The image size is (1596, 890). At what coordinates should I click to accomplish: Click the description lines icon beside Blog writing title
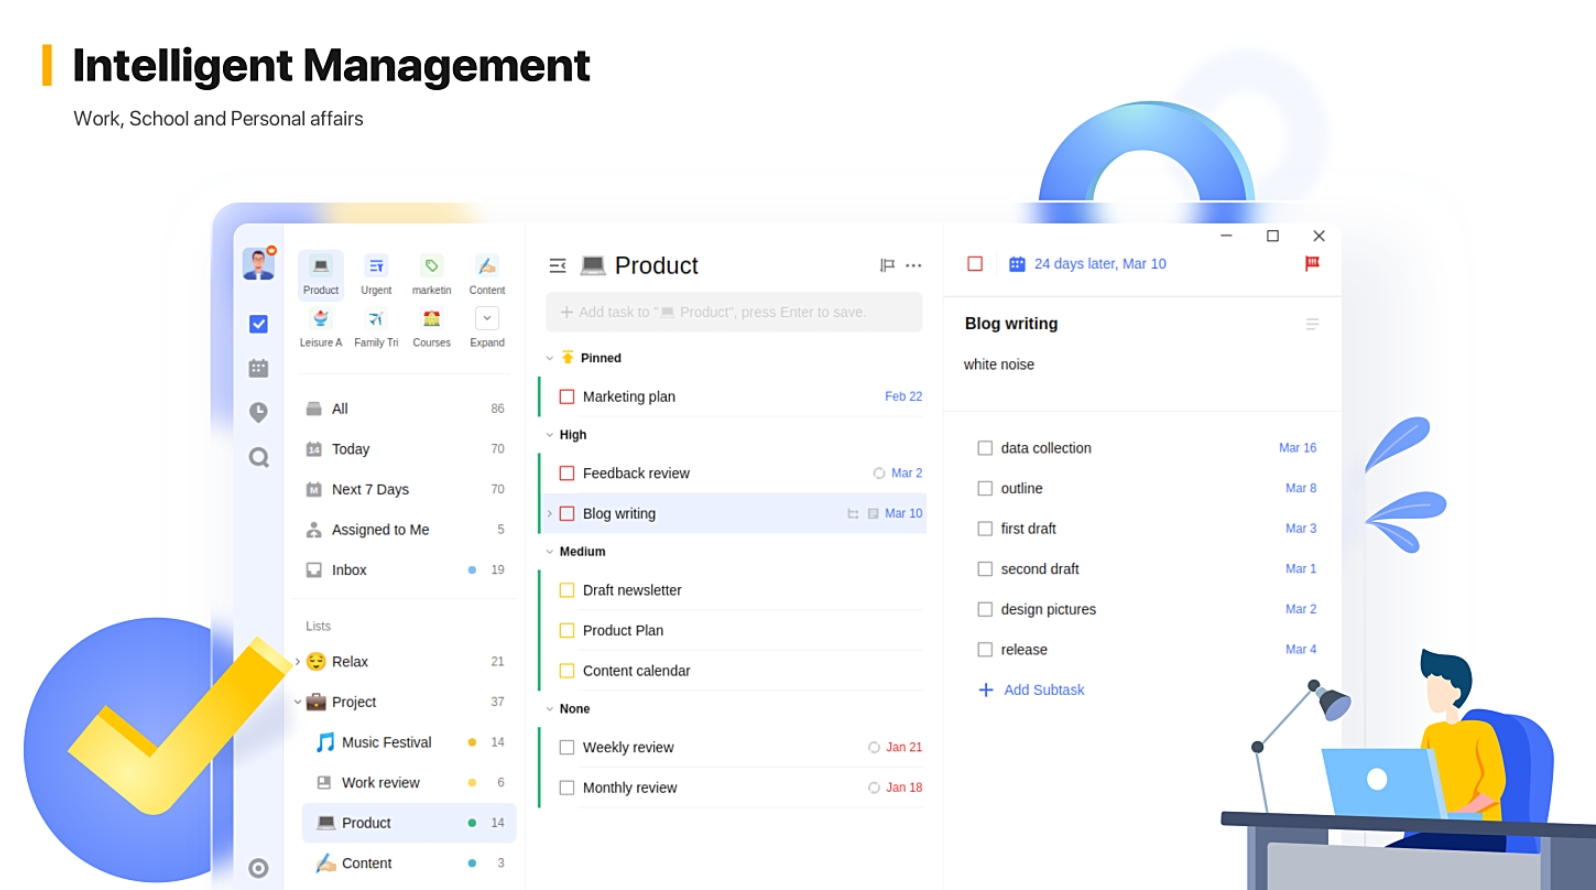click(1312, 324)
